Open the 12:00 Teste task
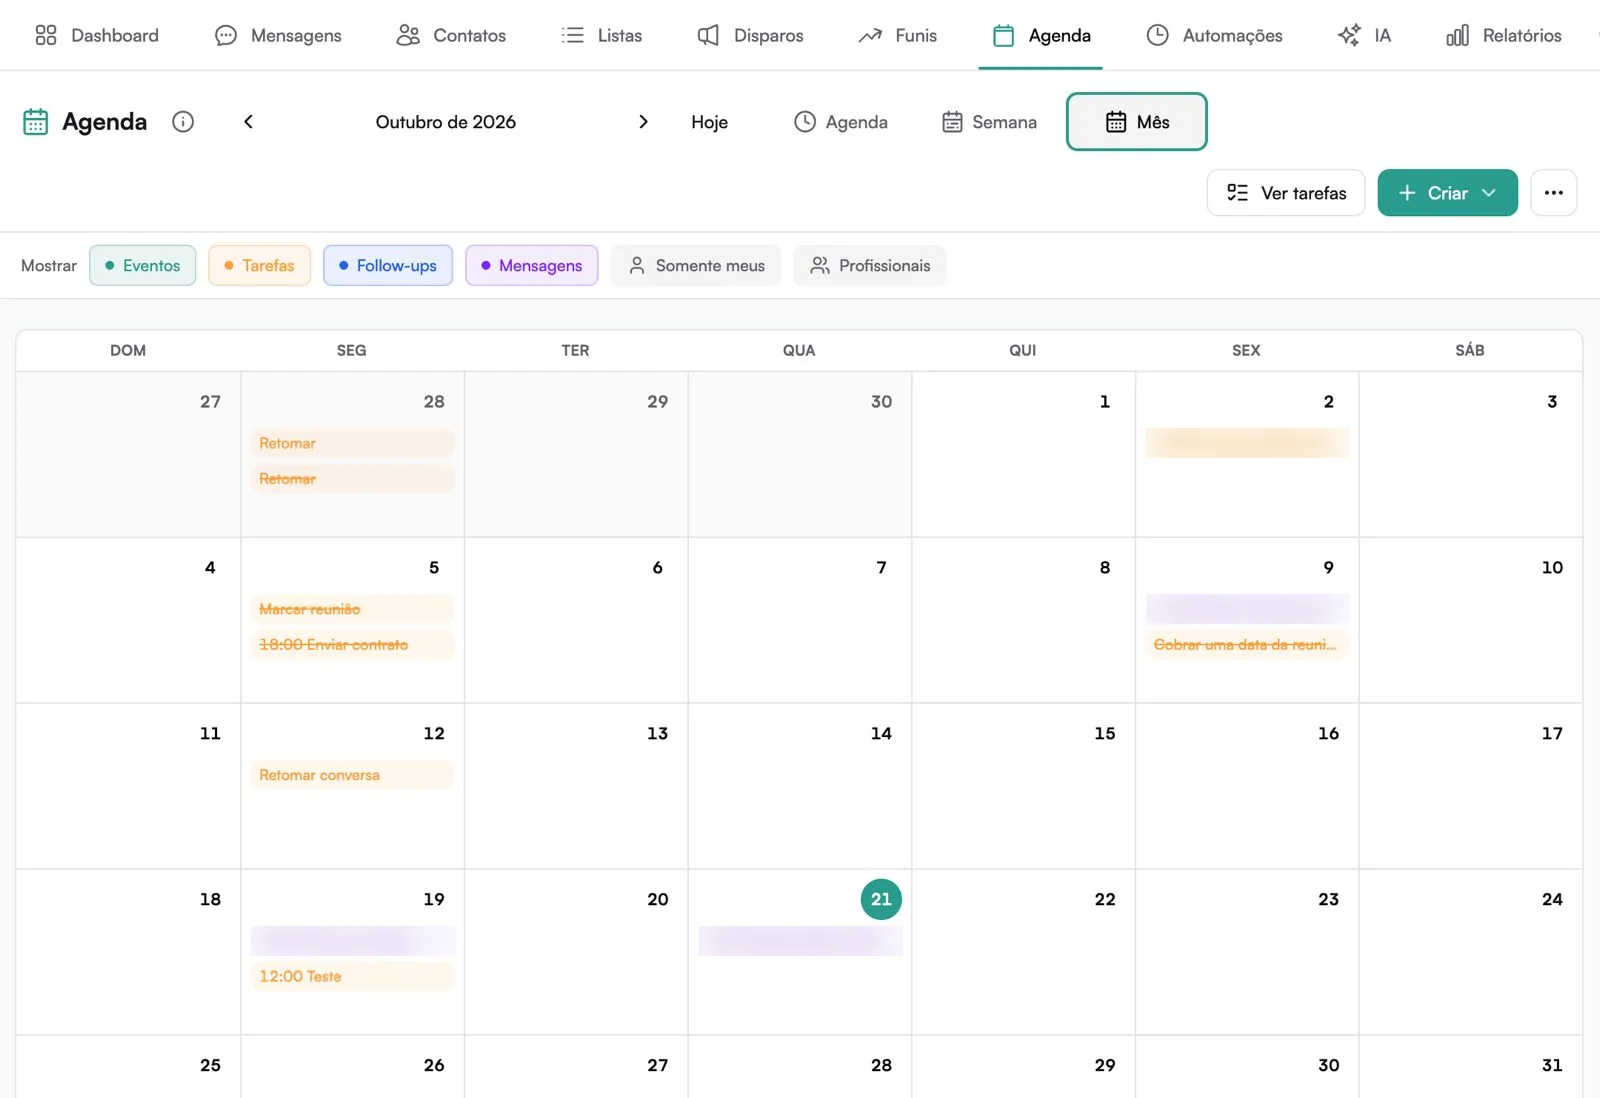Image resolution: width=1600 pixels, height=1098 pixels. pos(352,977)
